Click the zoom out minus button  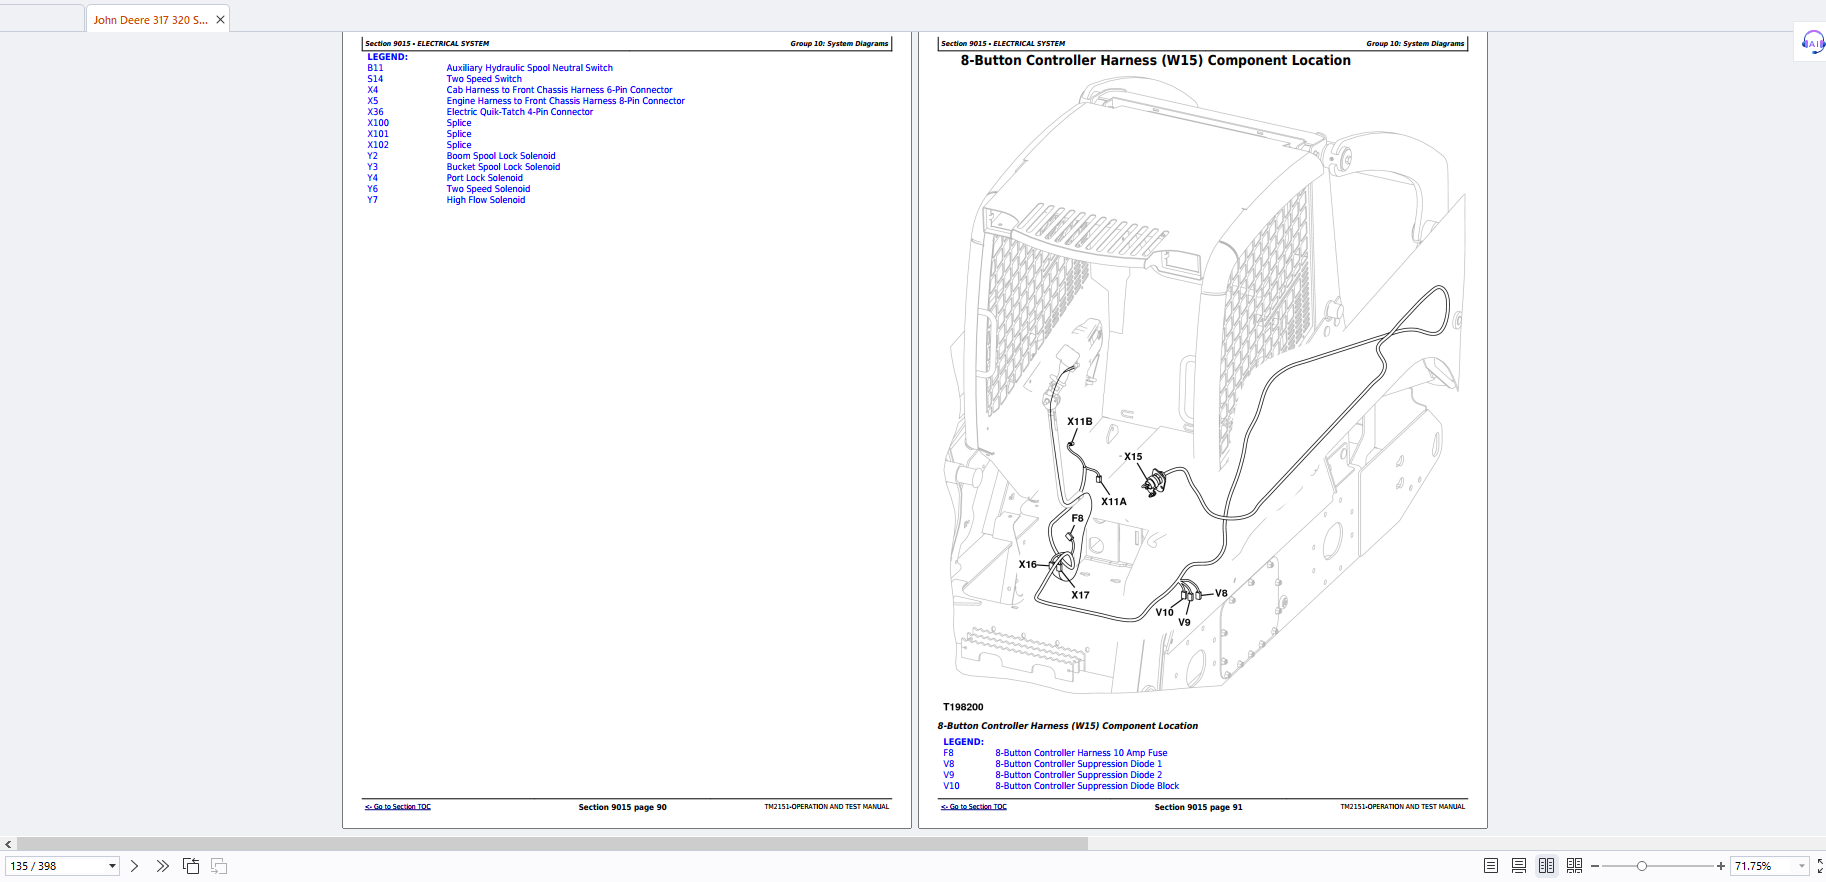click(x=1595, y=866)
